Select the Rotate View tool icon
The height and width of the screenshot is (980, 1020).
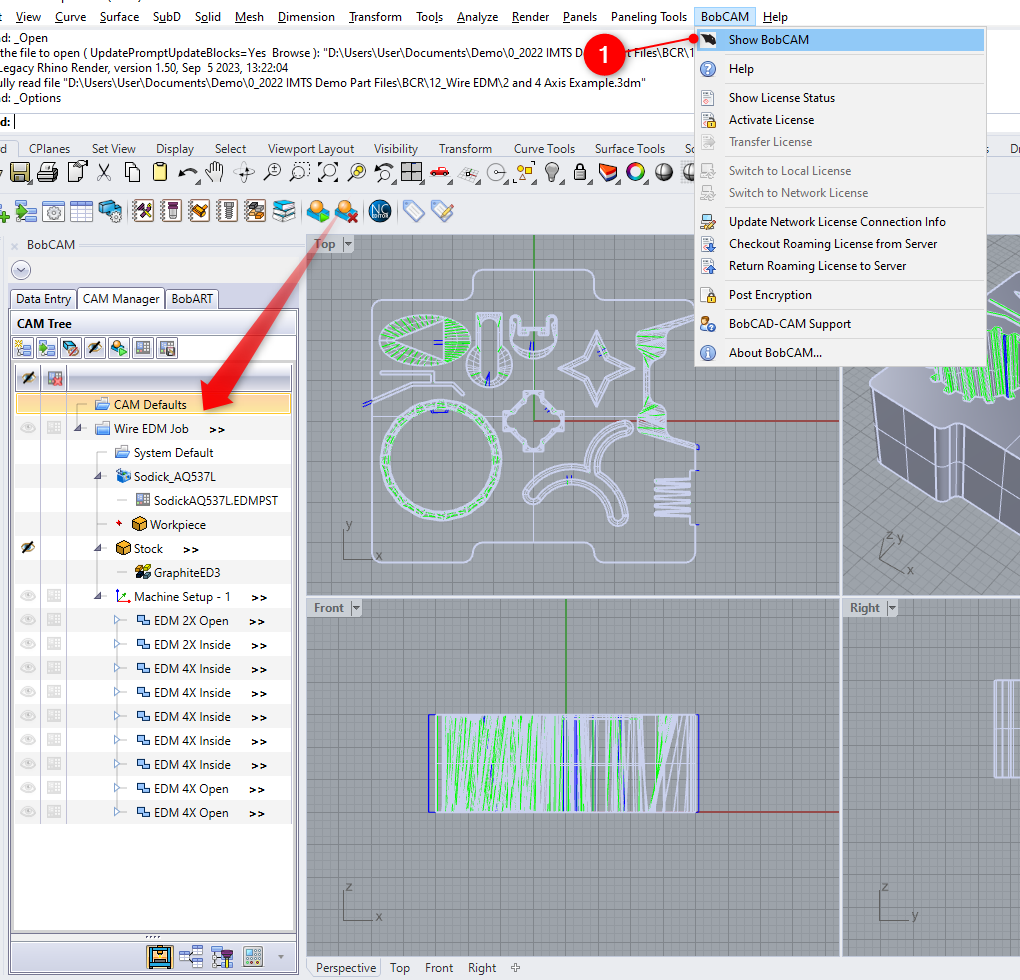[245, 172]
